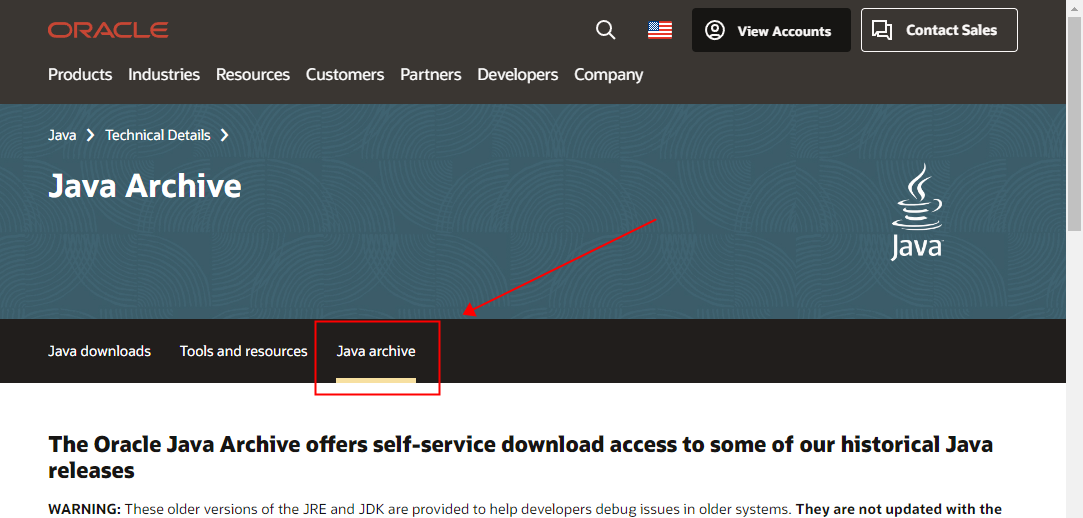Click the View Accounts button
1083x518 pixels.
click(771, 30)
